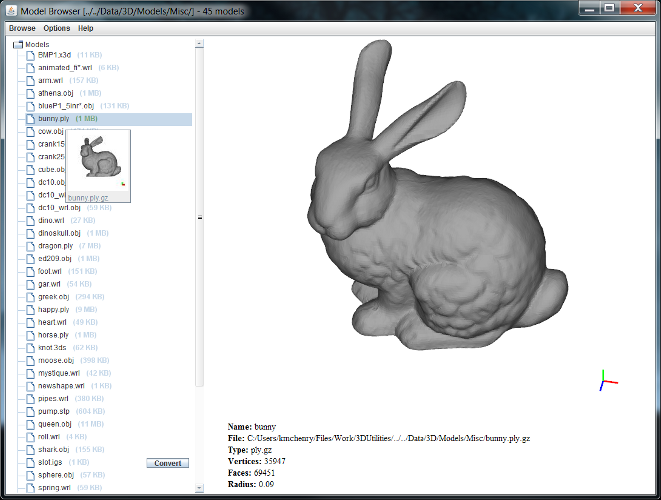
Task: Click the file icon next to cube.obj
Action: click(30, 170)
